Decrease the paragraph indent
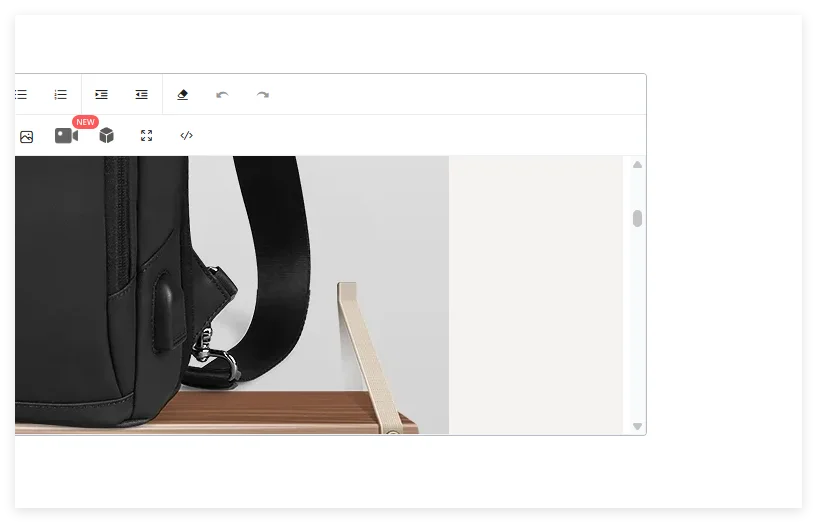This screenshot has height=523, width=817. [x=141, y=95]
